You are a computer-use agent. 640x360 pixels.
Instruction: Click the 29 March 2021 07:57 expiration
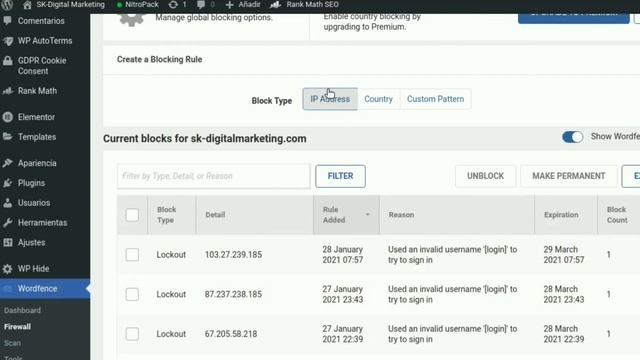(x=564, y=255)
